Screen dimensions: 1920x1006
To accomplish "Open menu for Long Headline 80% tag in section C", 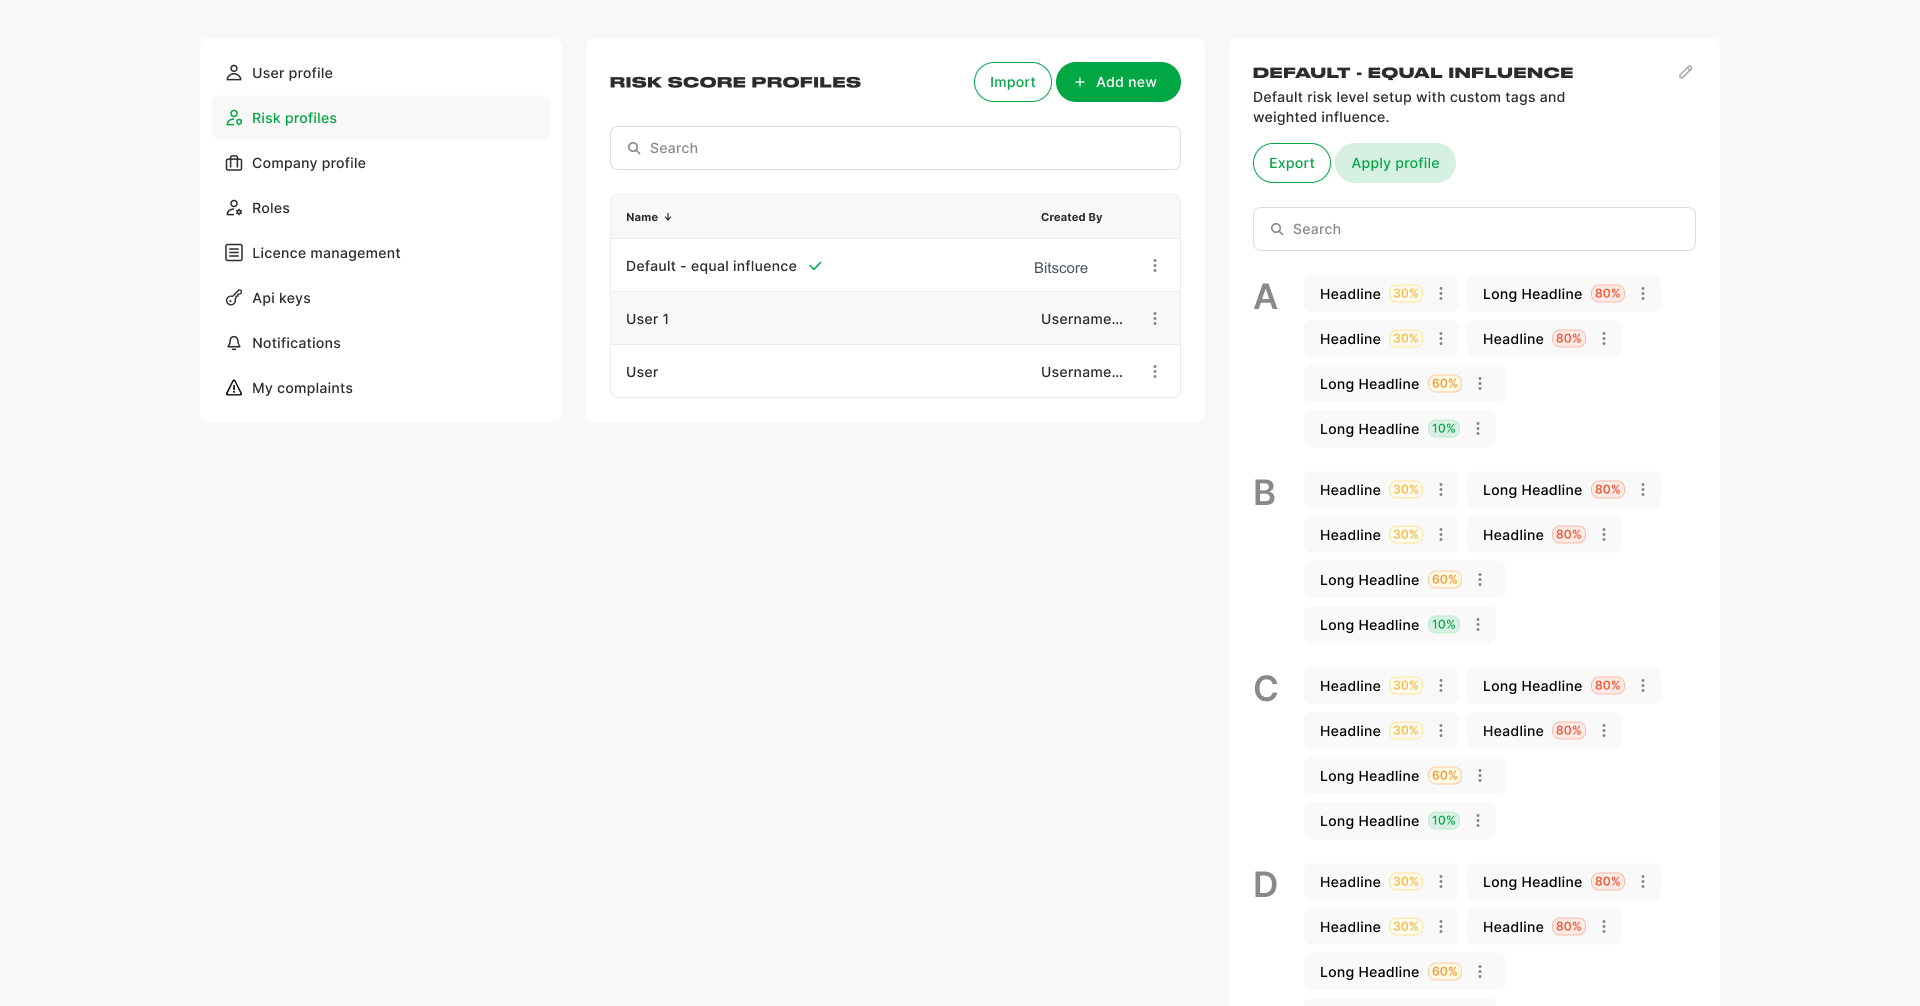I will point(1643,686).
